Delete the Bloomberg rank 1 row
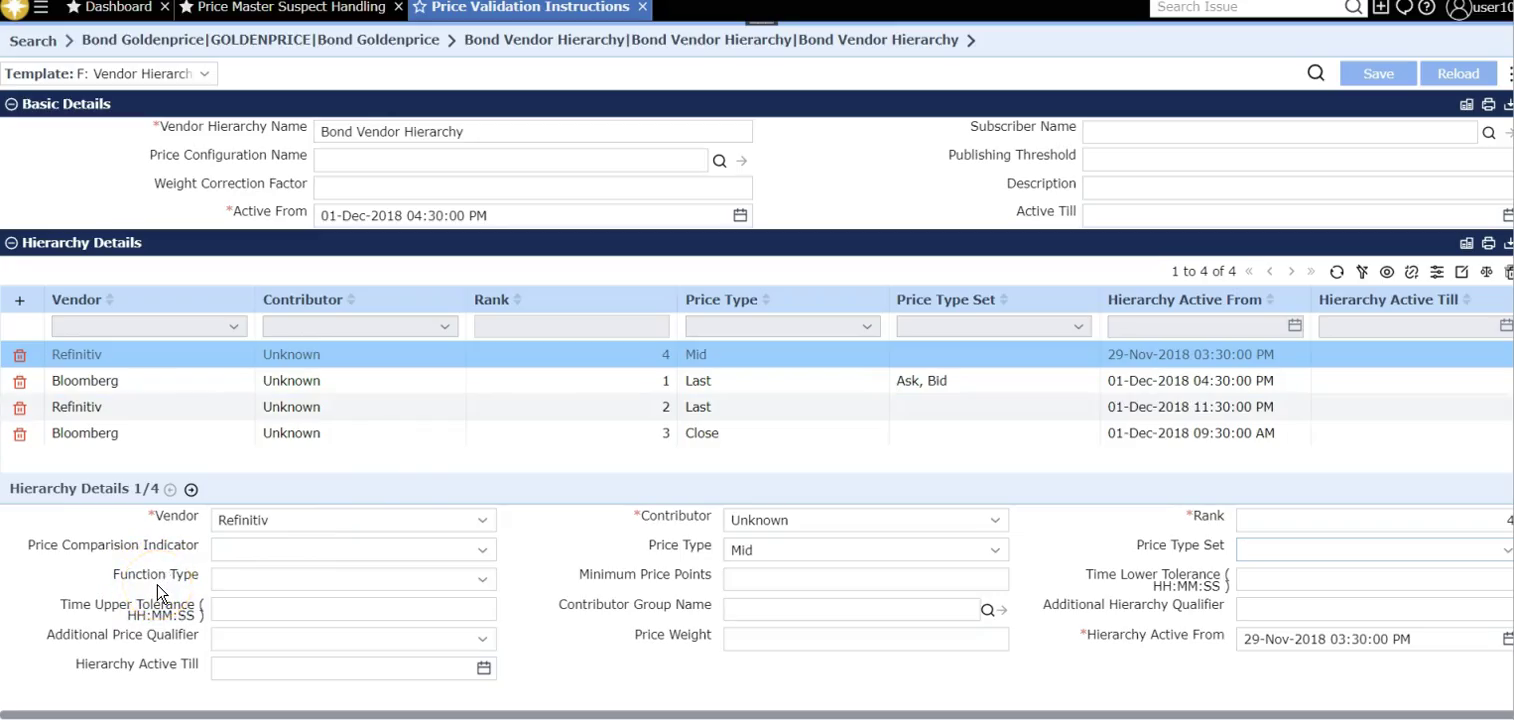 pyautogui.click(x=19, y=382)
